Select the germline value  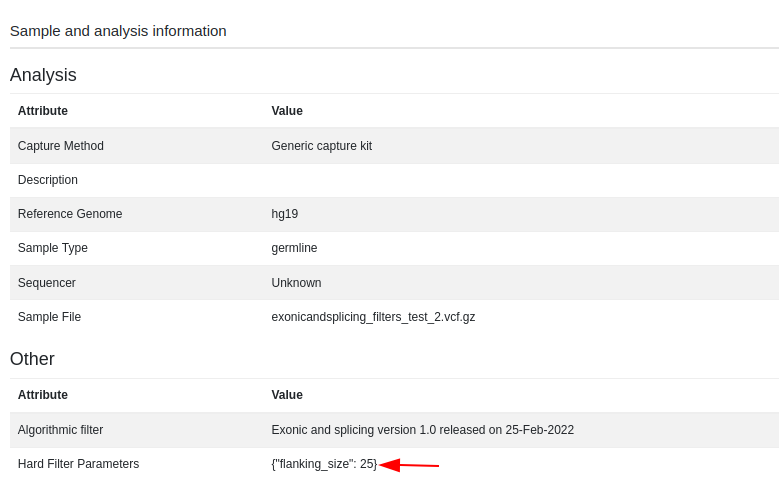(x=294, y=248)
